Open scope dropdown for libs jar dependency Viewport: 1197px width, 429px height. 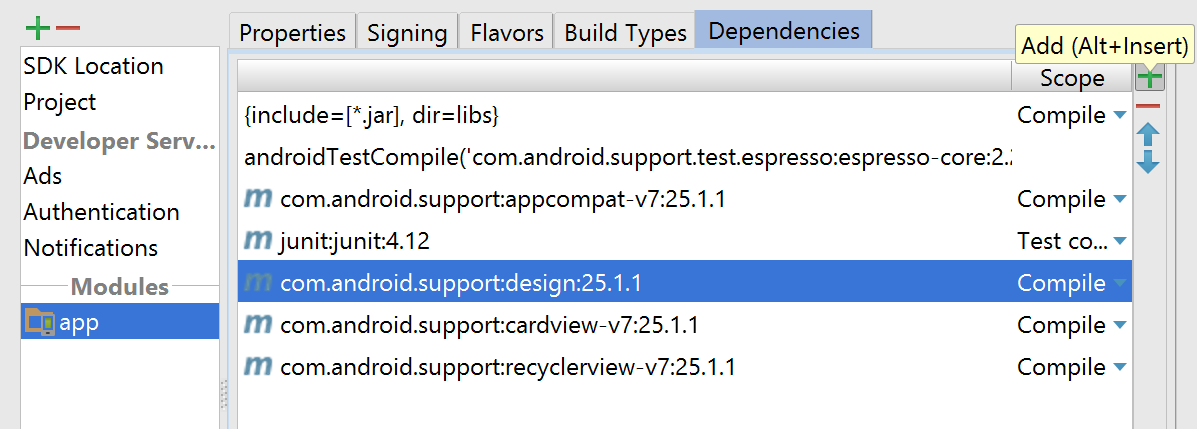point(1120,116)
